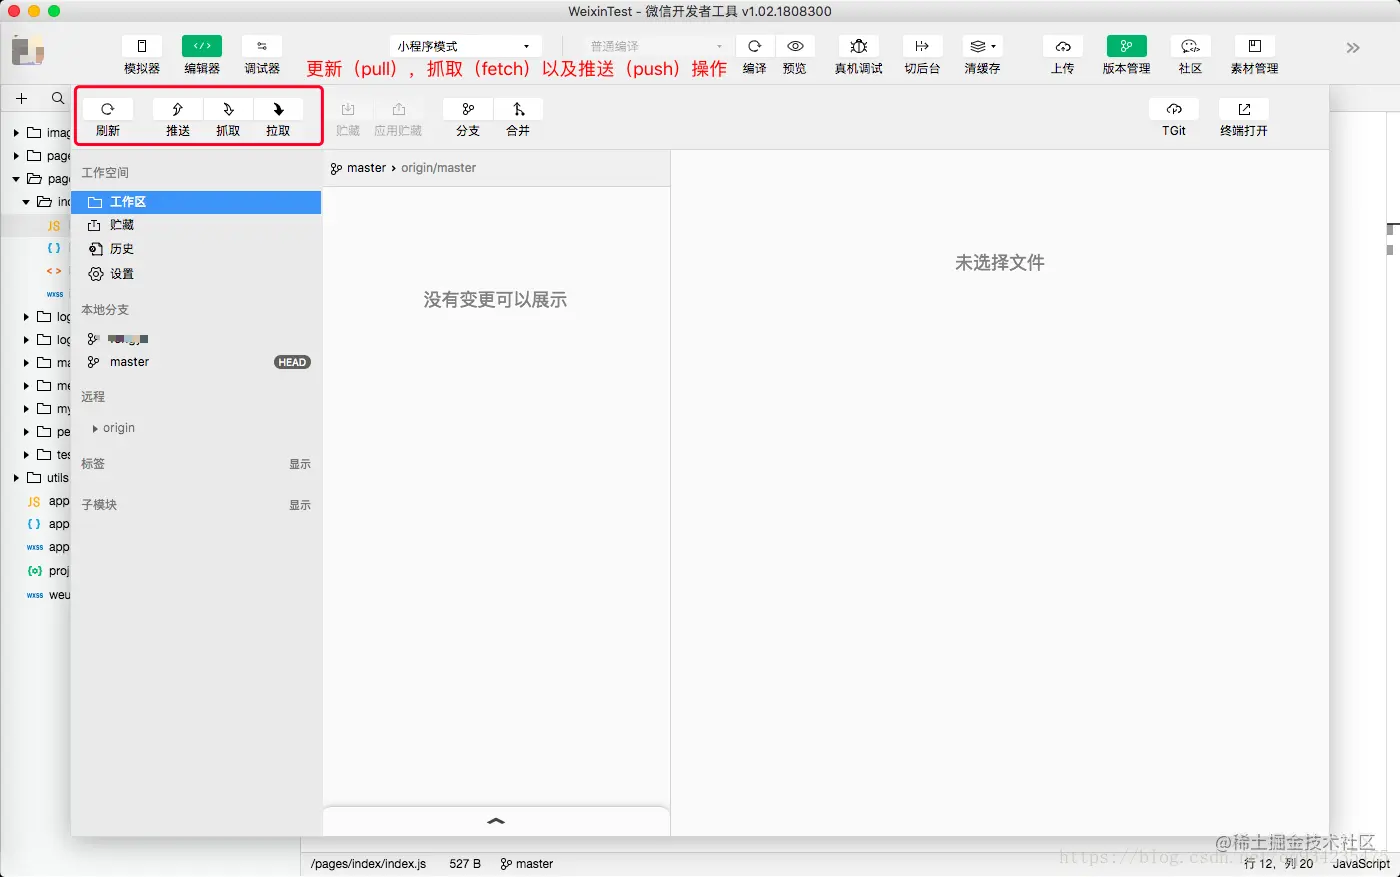Click the file search magnifier icon
Screen dimensions: 1400x877
(x=57, y=98)
